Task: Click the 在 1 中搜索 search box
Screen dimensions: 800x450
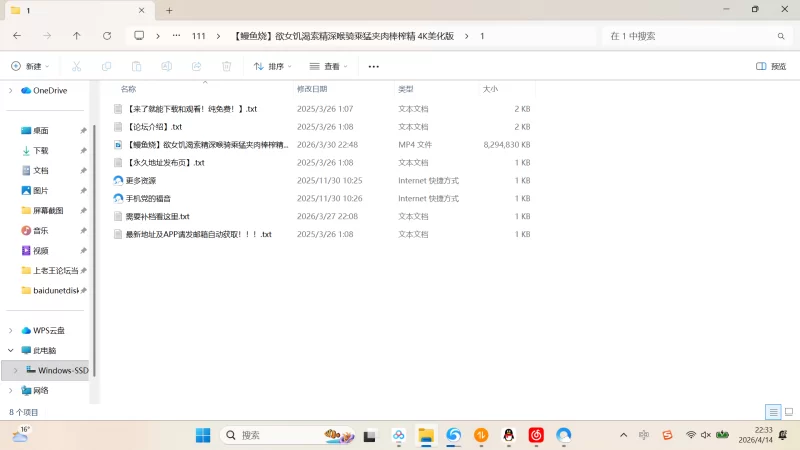Action: (x=690, y=36)
